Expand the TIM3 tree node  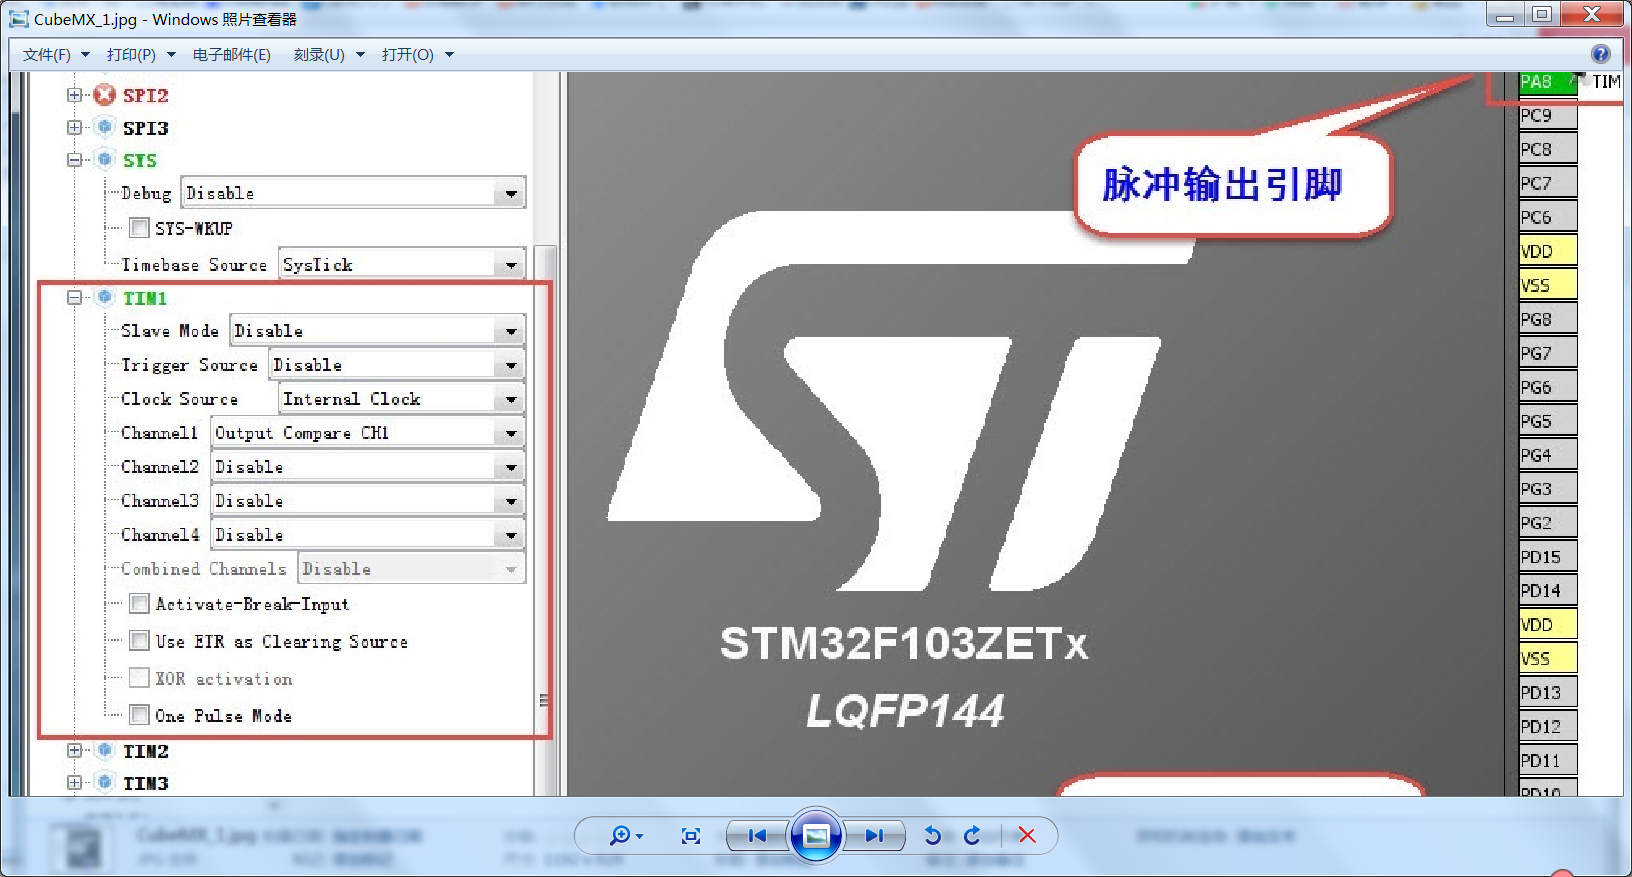coord(74,782)
